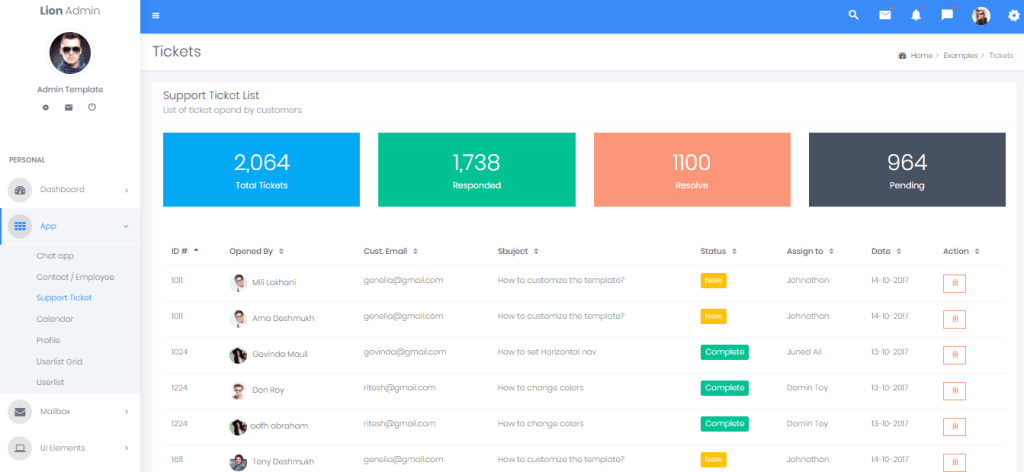Viewport: 1024px width, 472px height.
Task: Open user avatar menu in top bar
Action: point(981,16)
